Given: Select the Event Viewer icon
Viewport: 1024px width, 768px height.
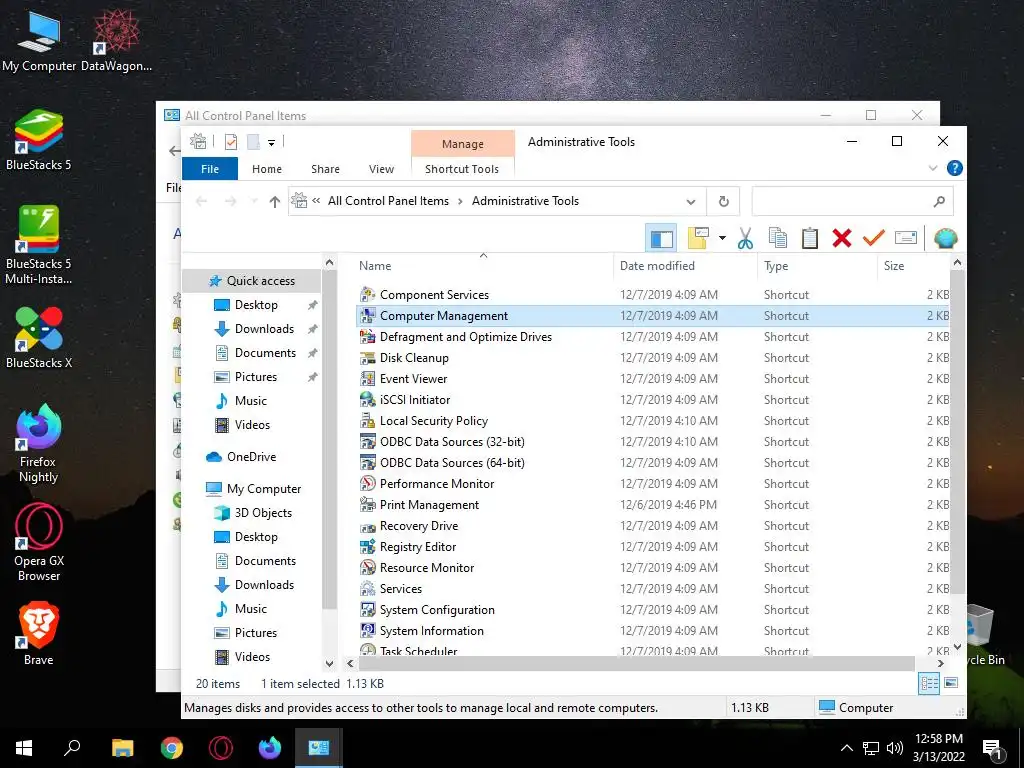Looking at the screenshot, I should [x=368, y=379].
